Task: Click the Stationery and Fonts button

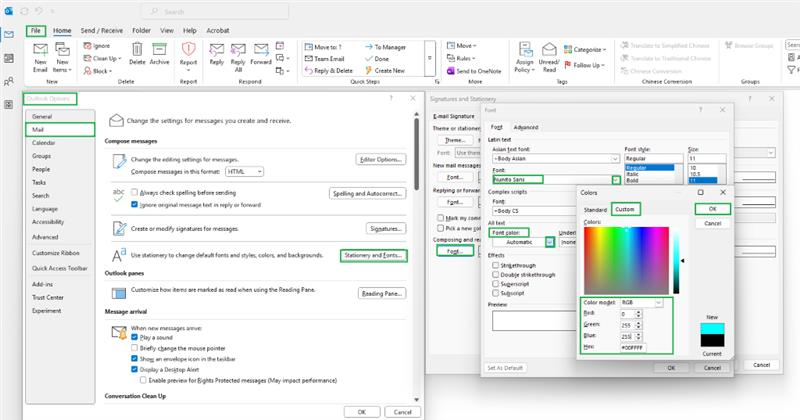Action: 373,255
